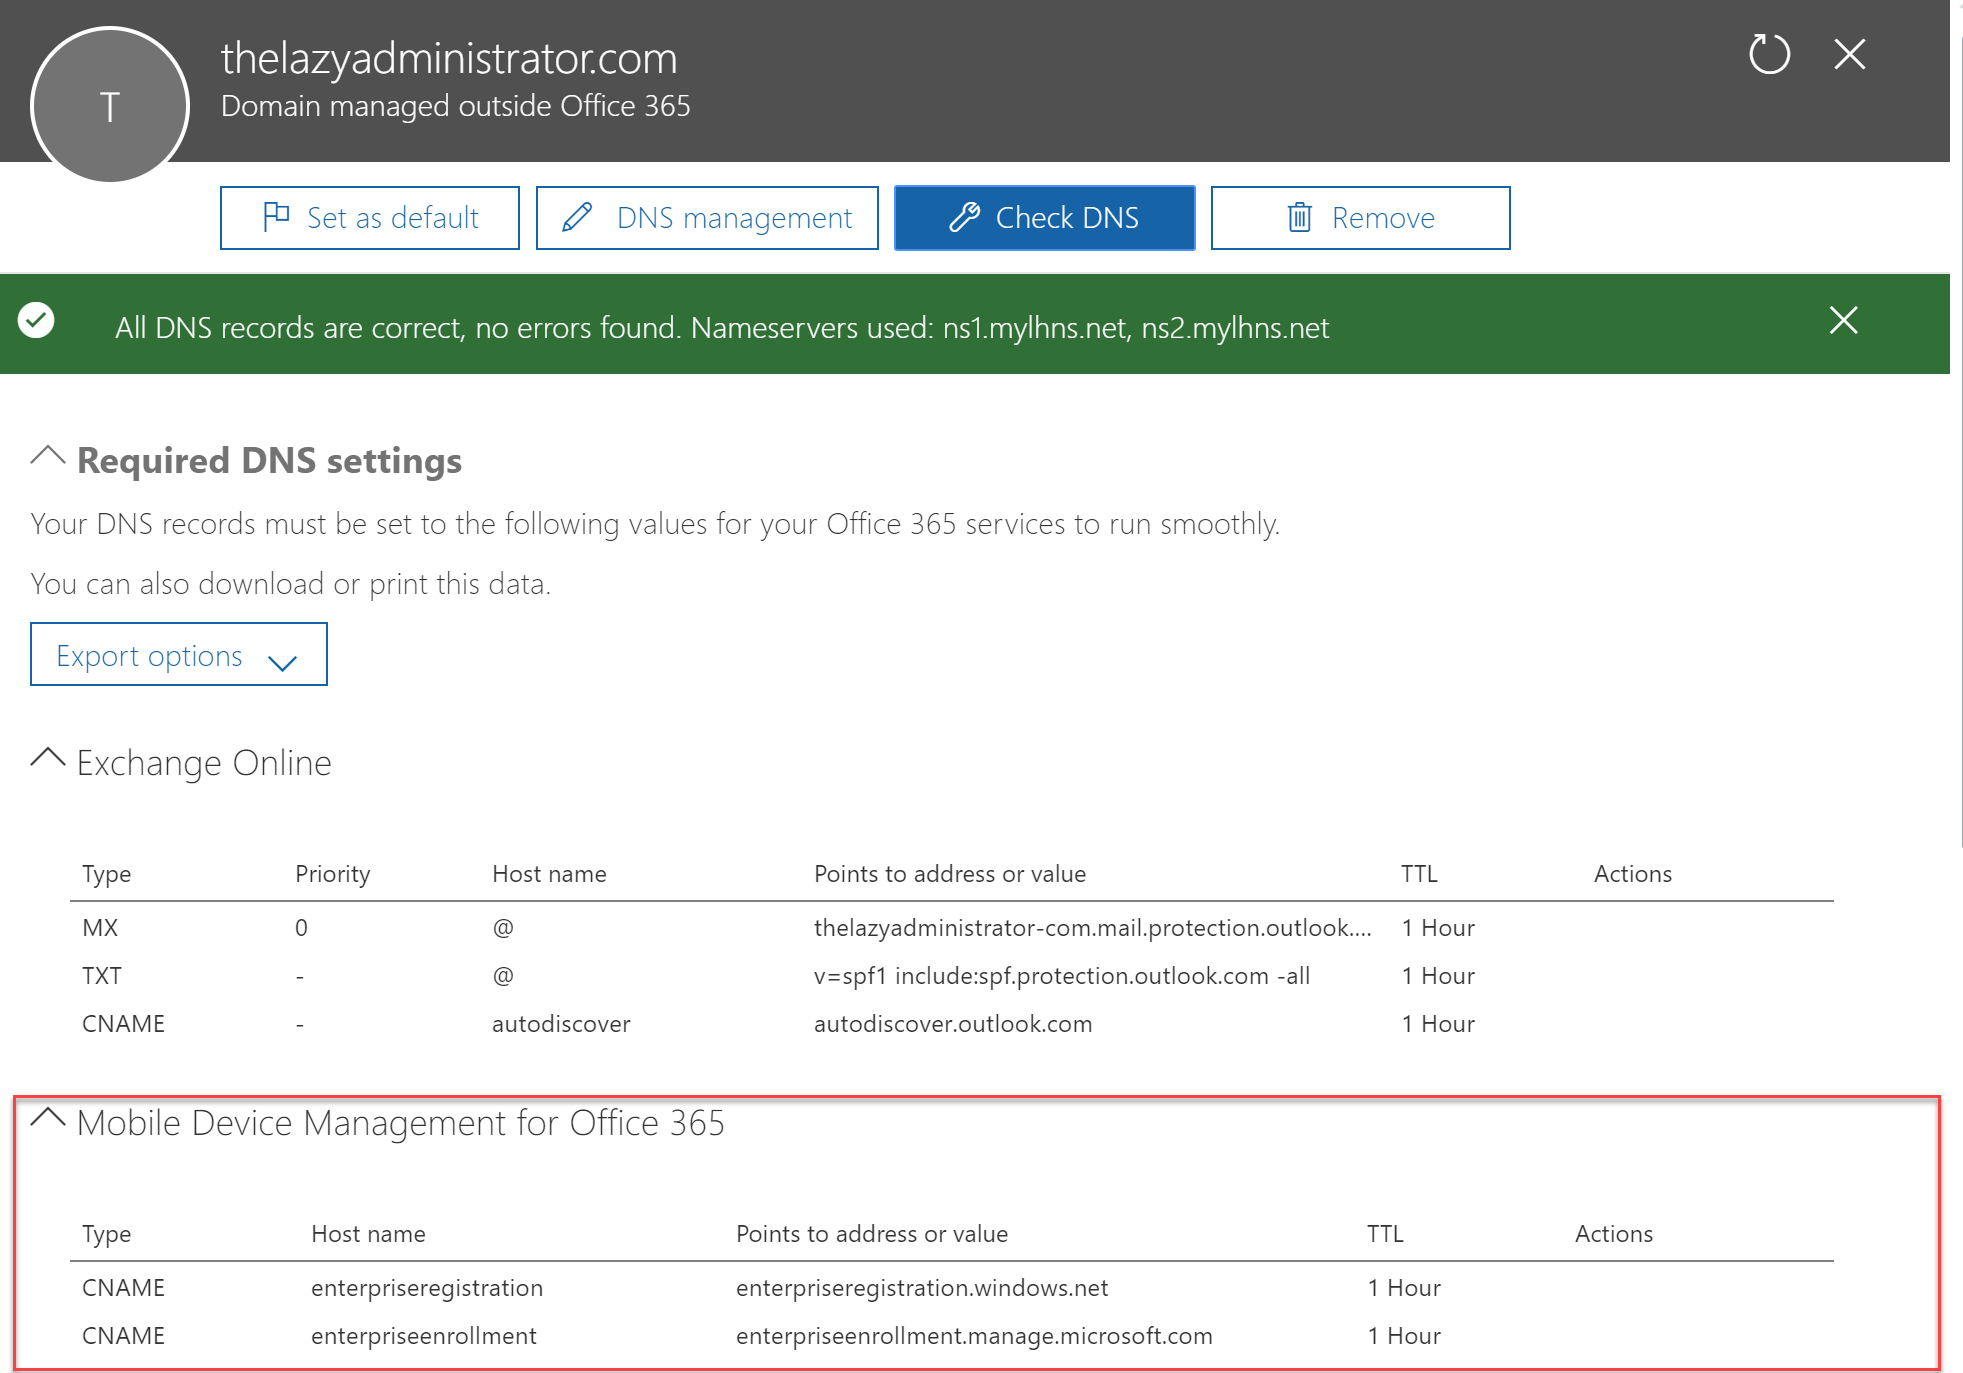Click the trash icon on Remove

click(1299, 217)
